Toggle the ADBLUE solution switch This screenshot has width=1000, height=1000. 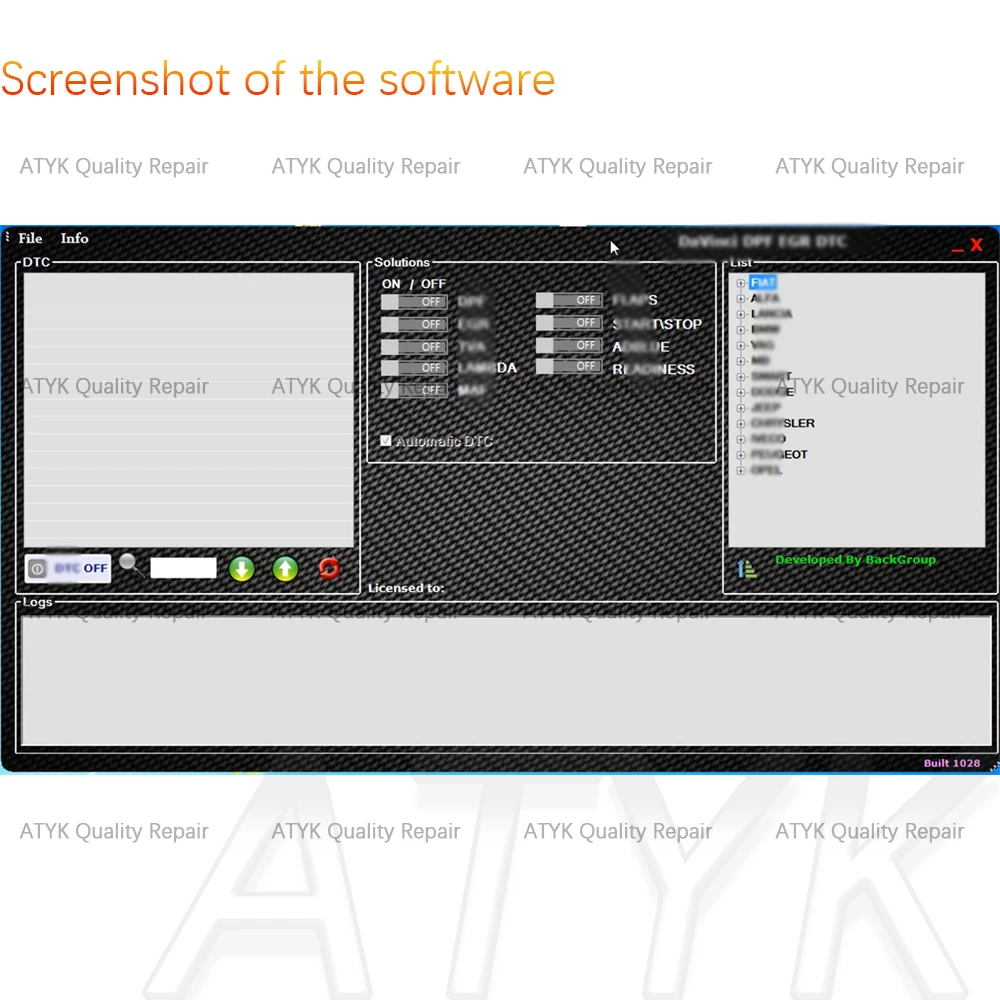(x=569, y=345)
